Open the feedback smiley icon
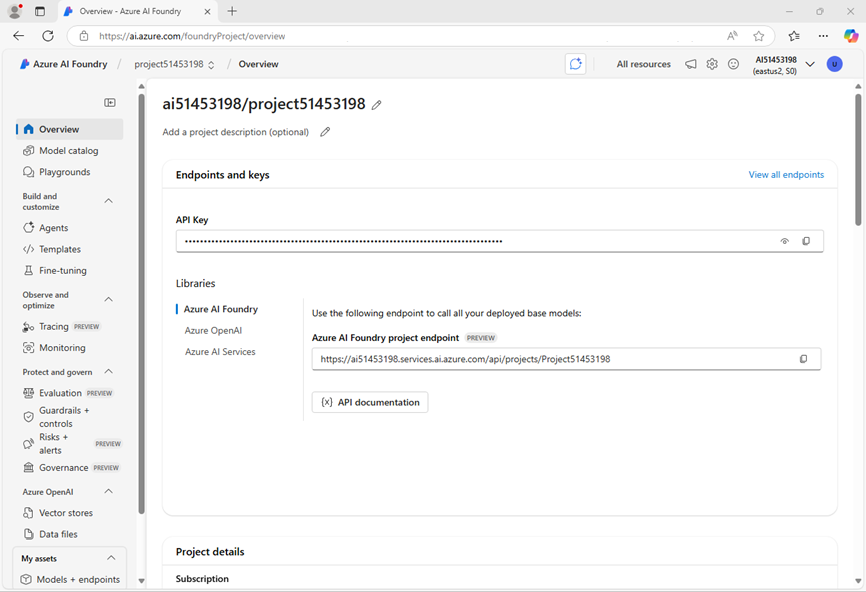 click(x=733, y=64)
